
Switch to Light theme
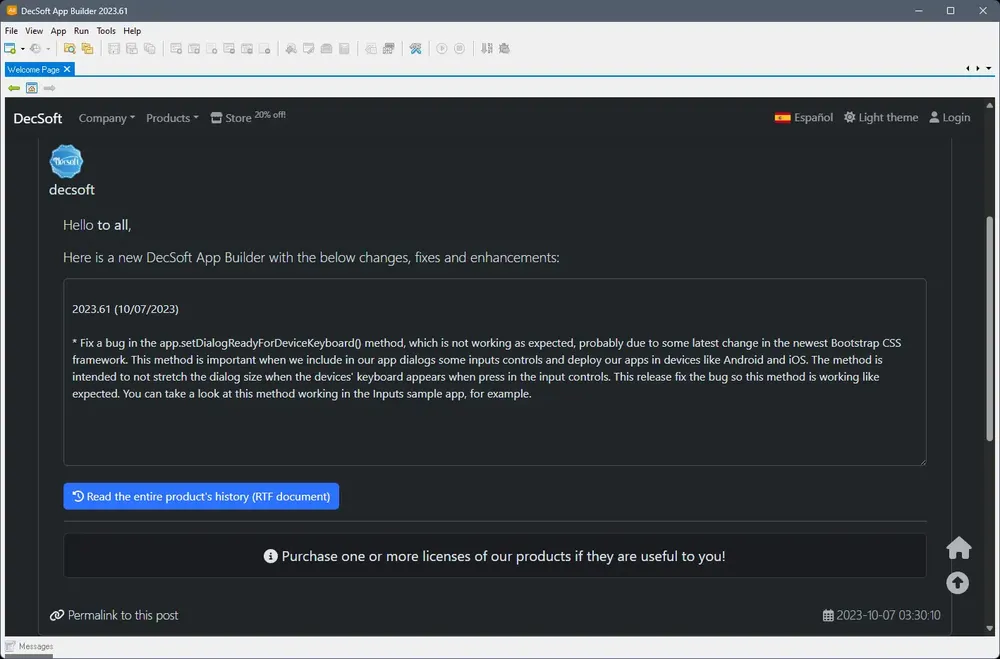point(881,117)
